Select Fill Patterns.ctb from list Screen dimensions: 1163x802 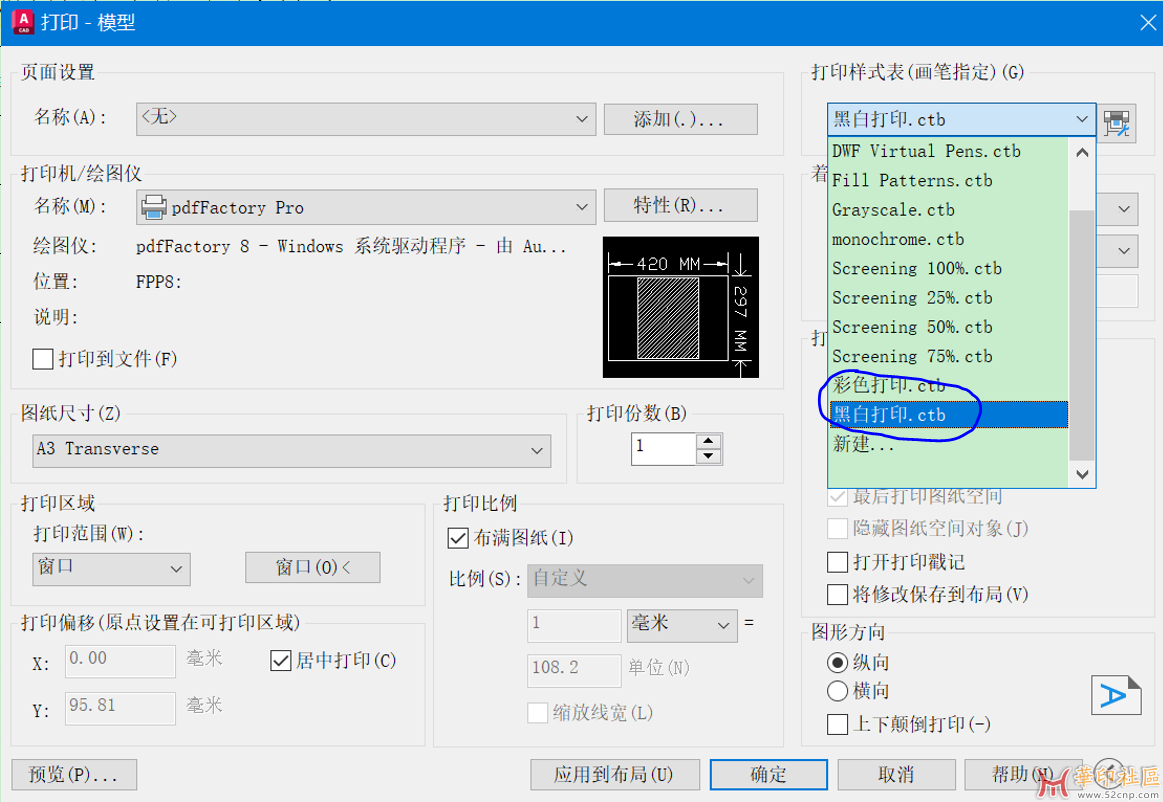pyautogui.click(x=948, y=180)
